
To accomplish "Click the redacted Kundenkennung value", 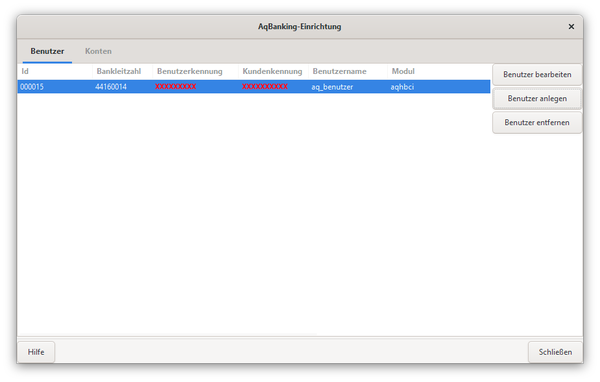I will tap(265, 87).
